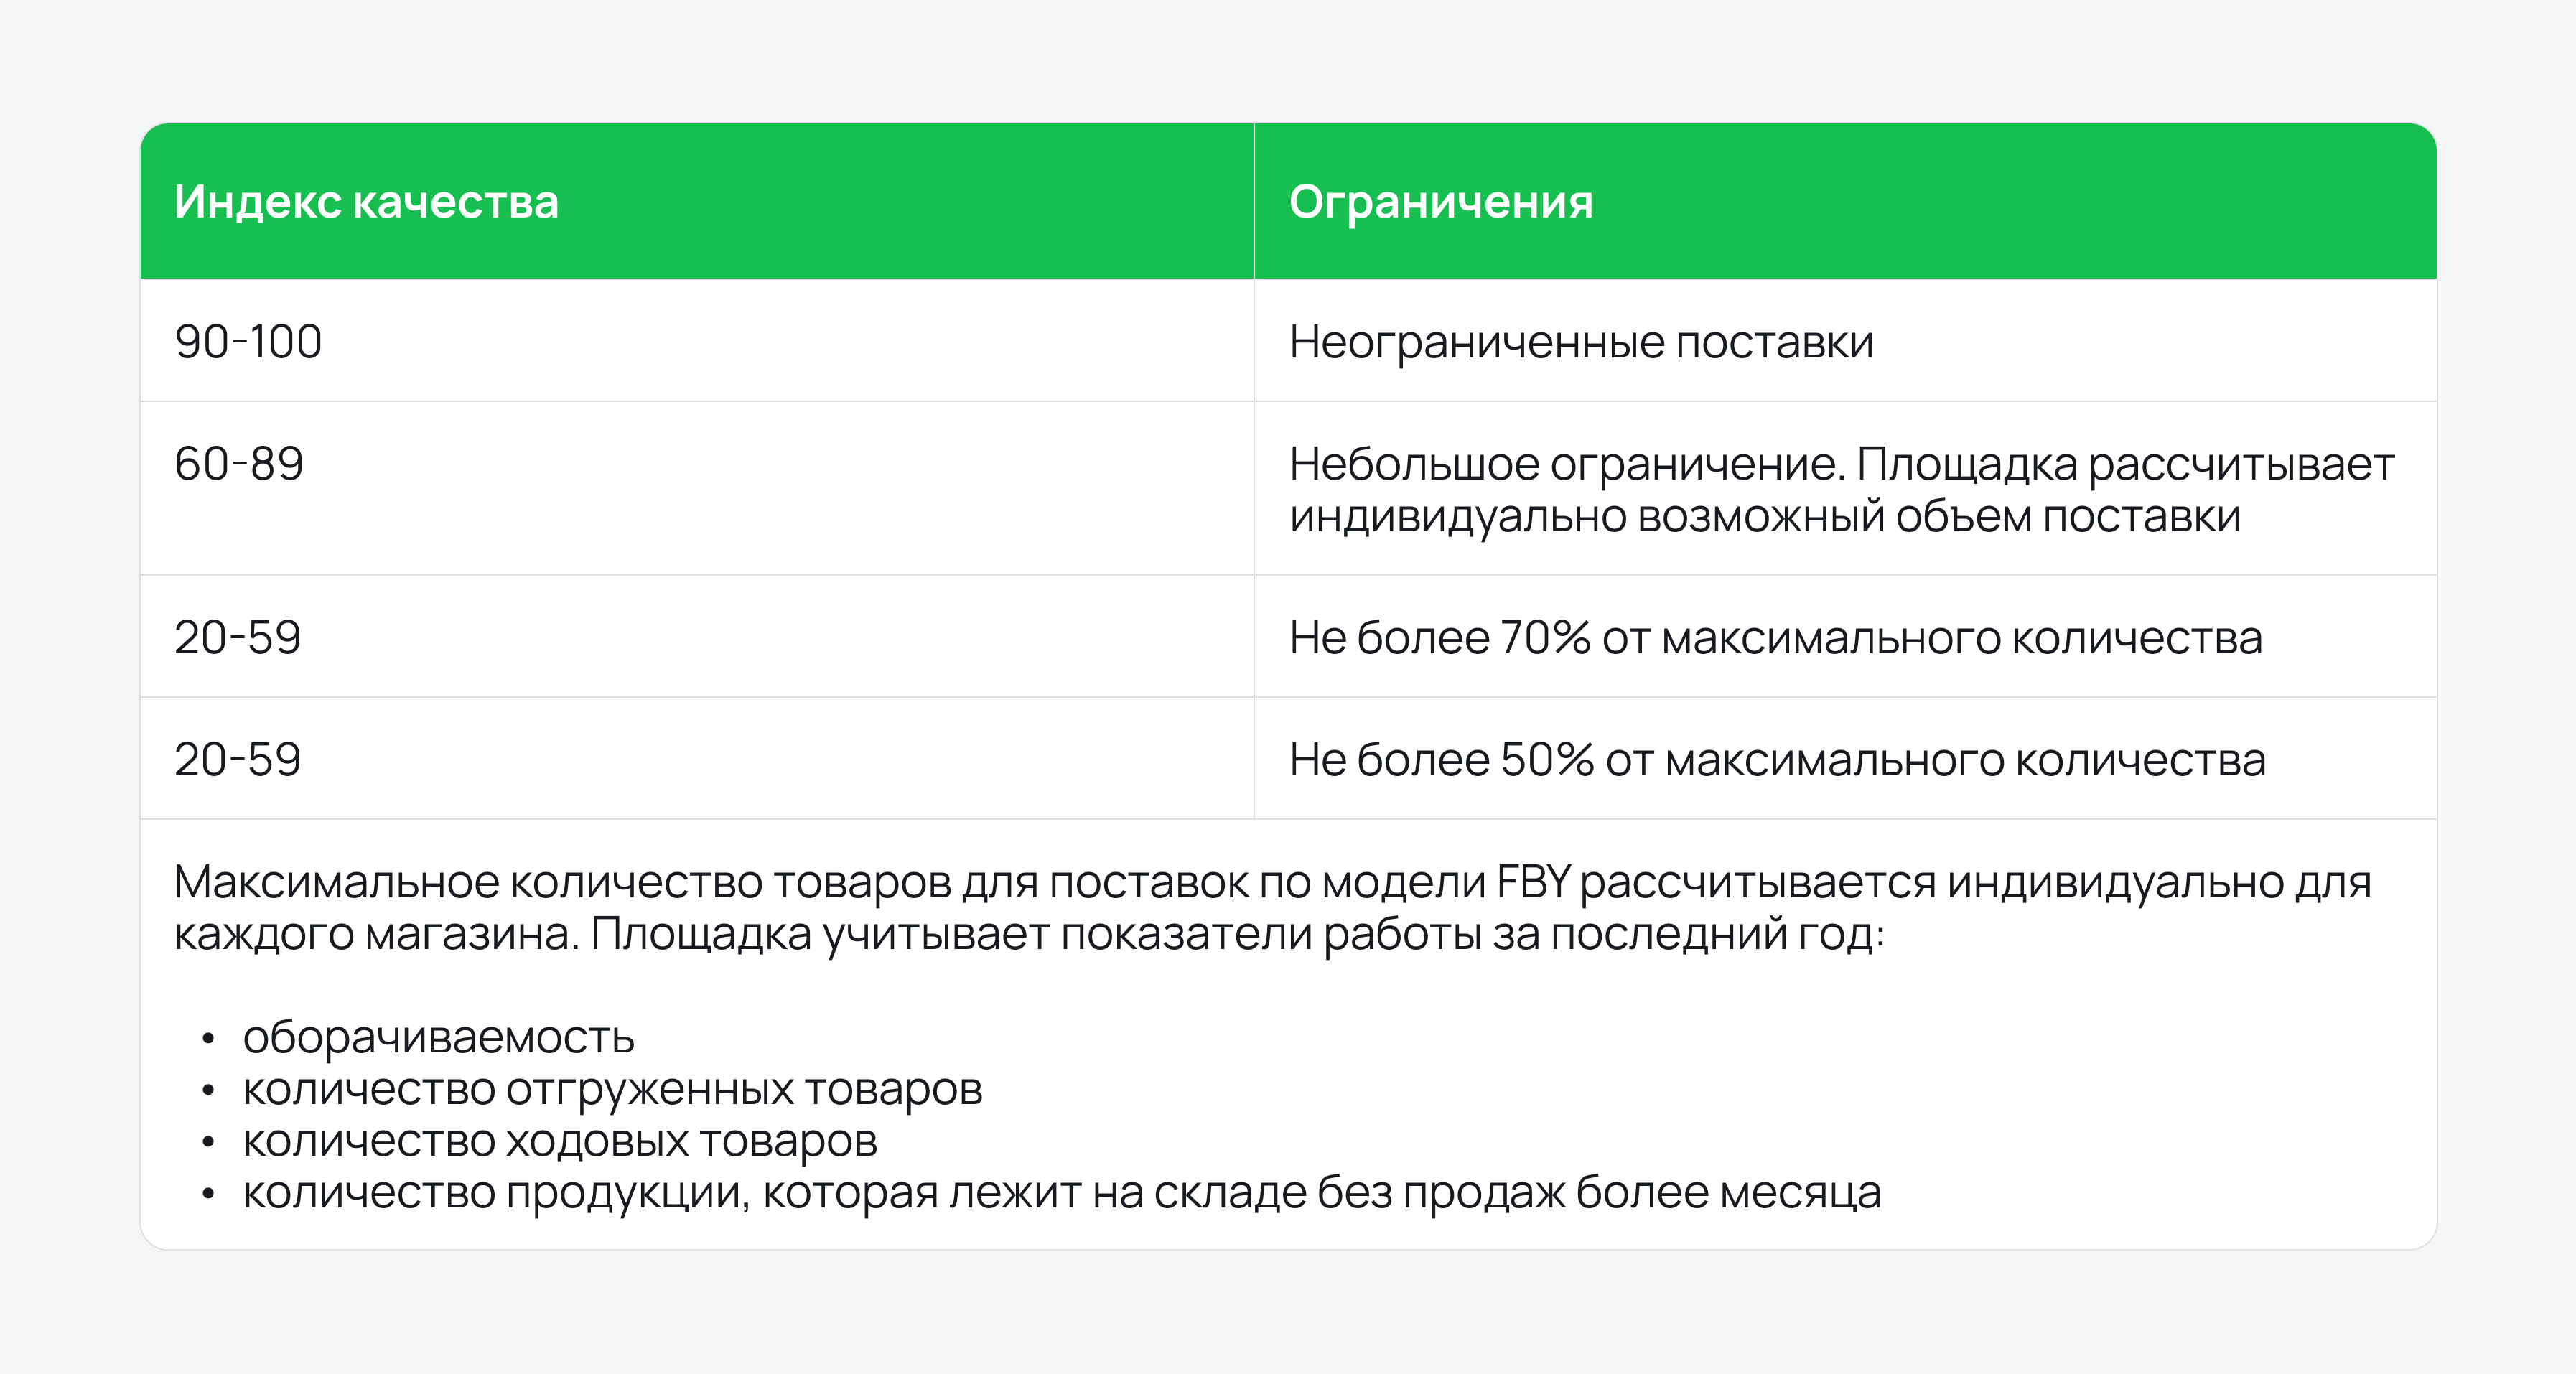Image resolution: width=2576 pixels, height=1374 pixels.
Task: Click the 'Максимальное количество товаров' paragraph
Action: coord(1272,908)
